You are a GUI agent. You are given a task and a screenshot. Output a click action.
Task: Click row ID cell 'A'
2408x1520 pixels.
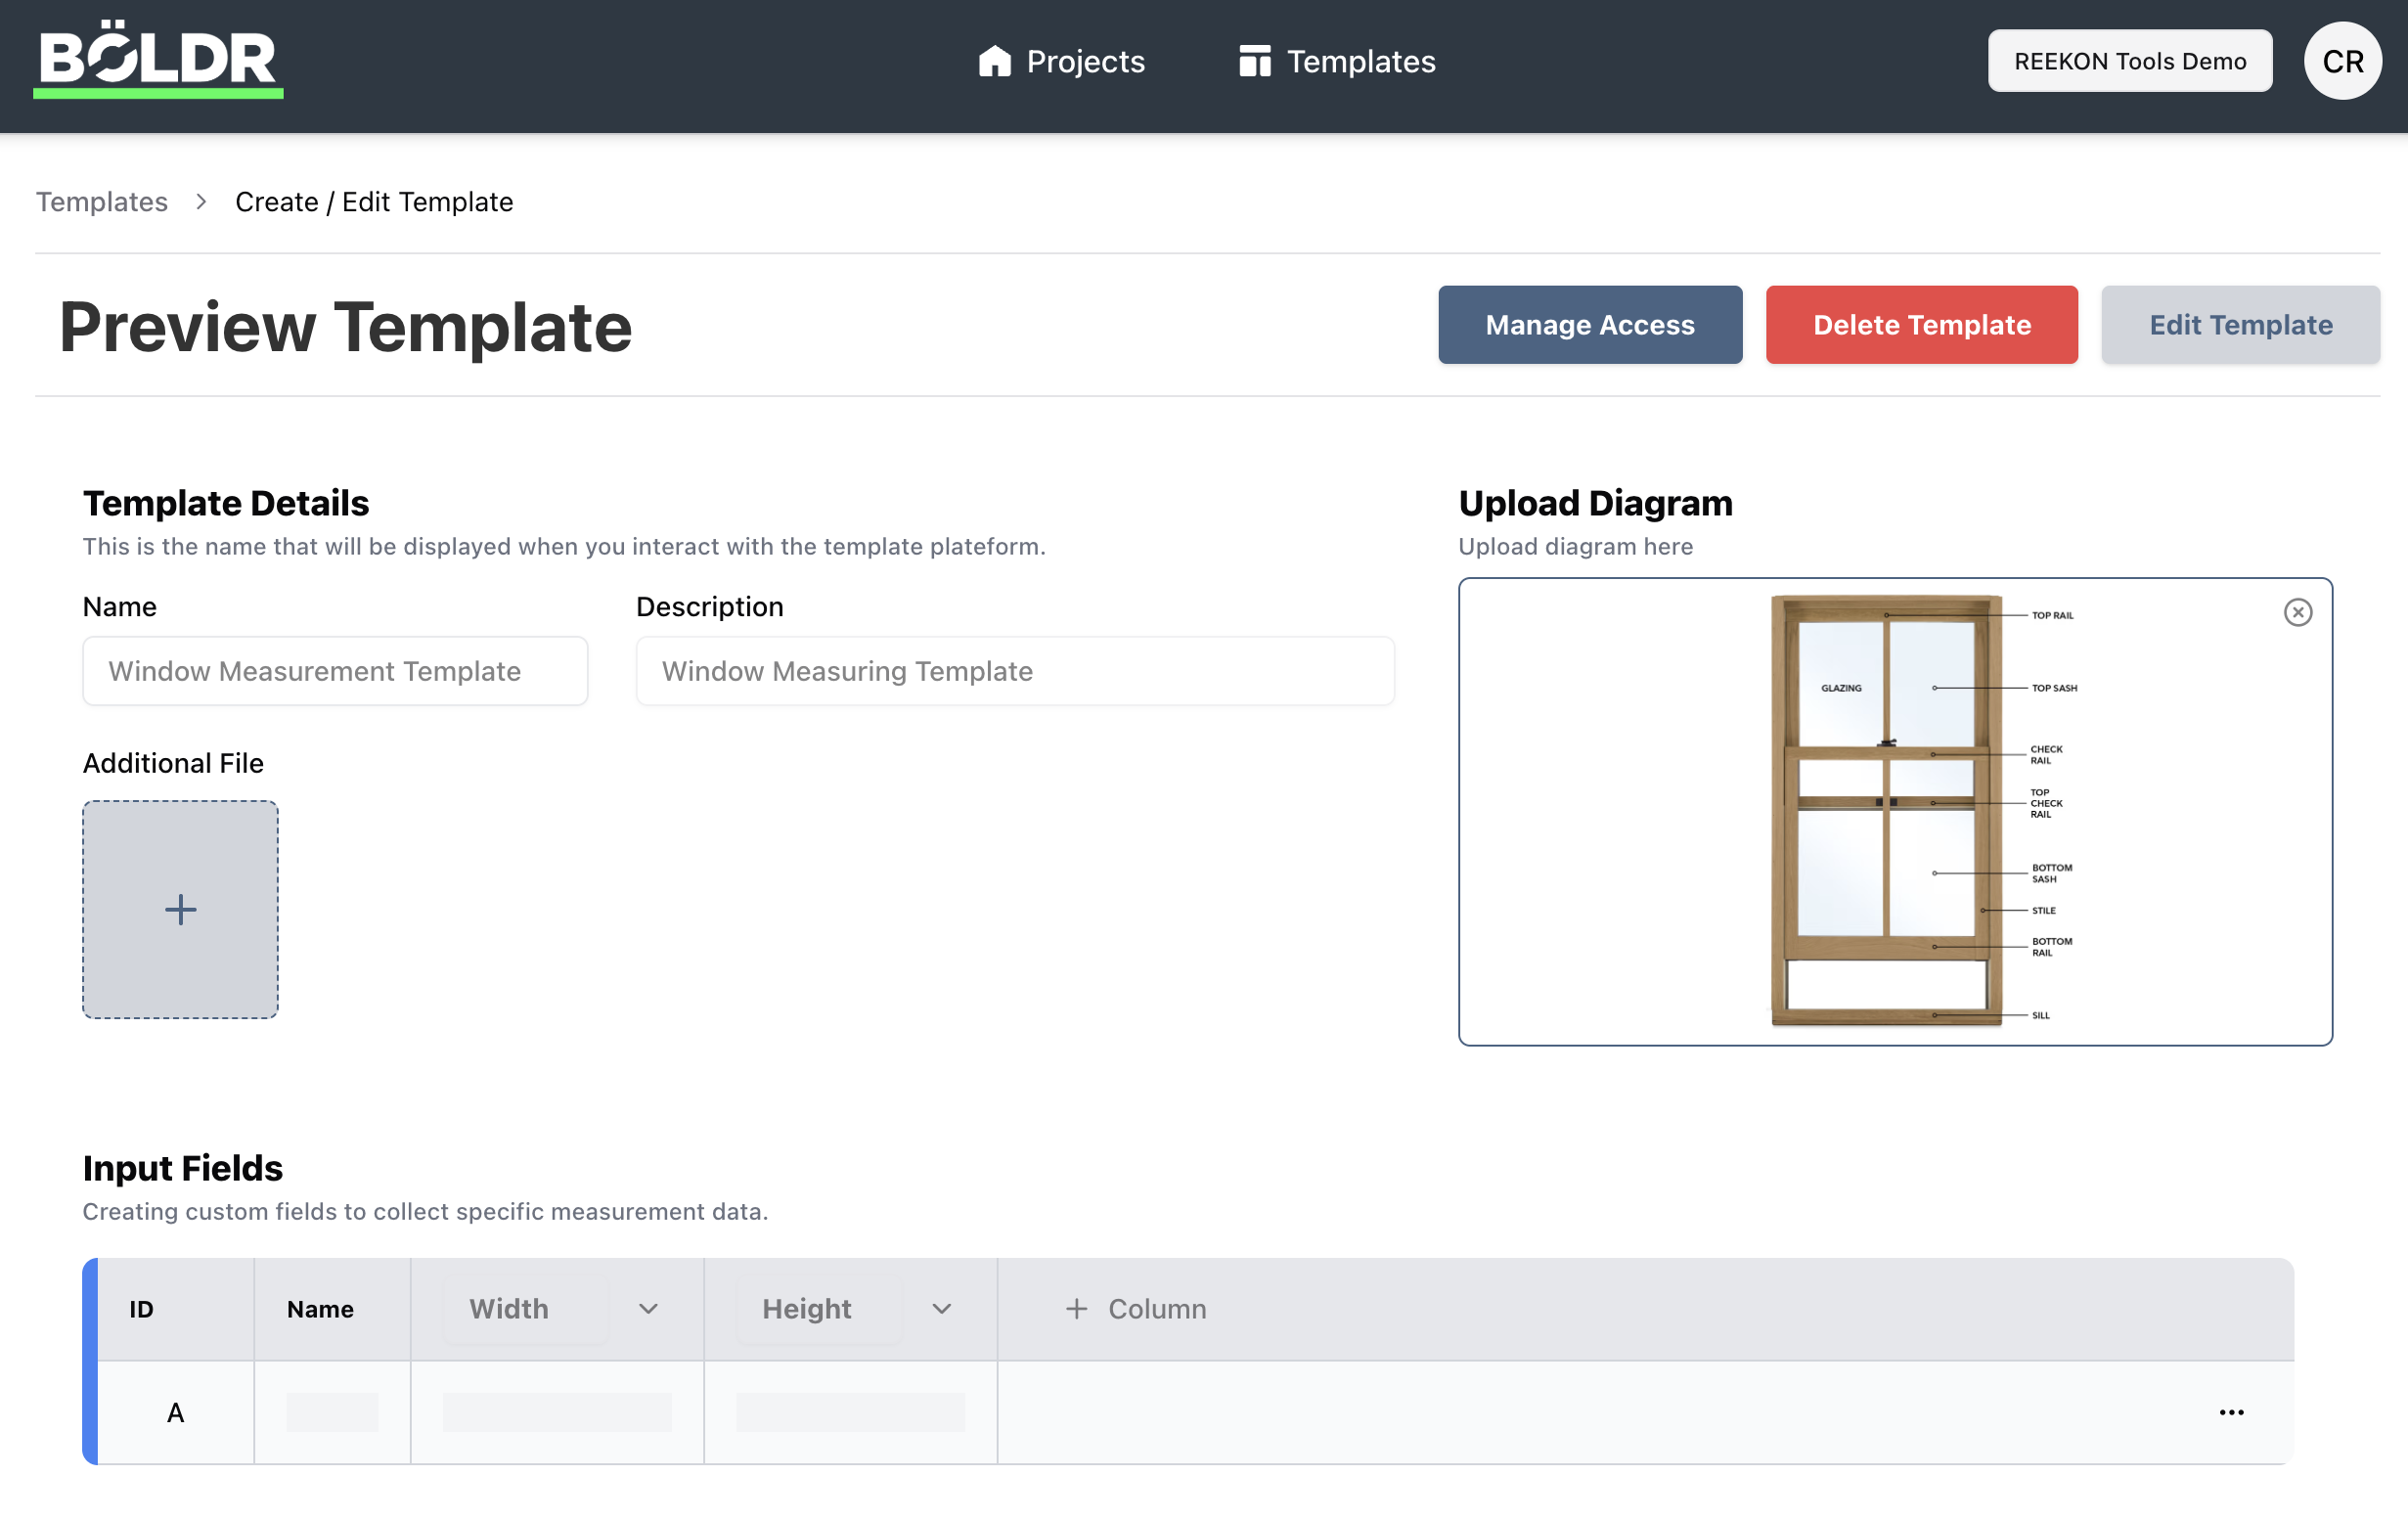pos(175,1412)
